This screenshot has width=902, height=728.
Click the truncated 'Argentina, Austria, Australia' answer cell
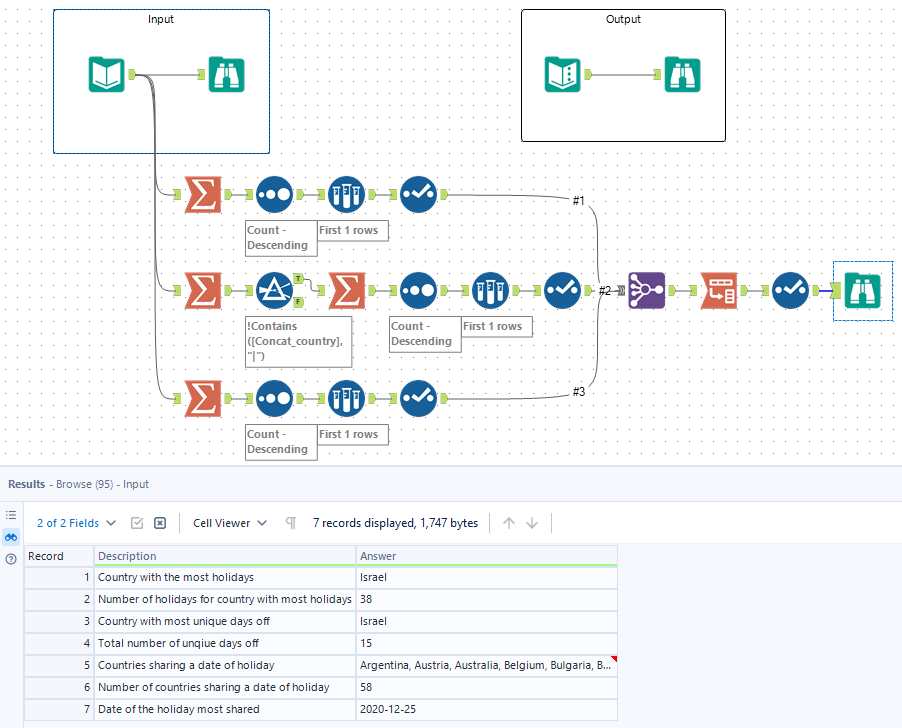pyautogui.click(x=487, y=665)
